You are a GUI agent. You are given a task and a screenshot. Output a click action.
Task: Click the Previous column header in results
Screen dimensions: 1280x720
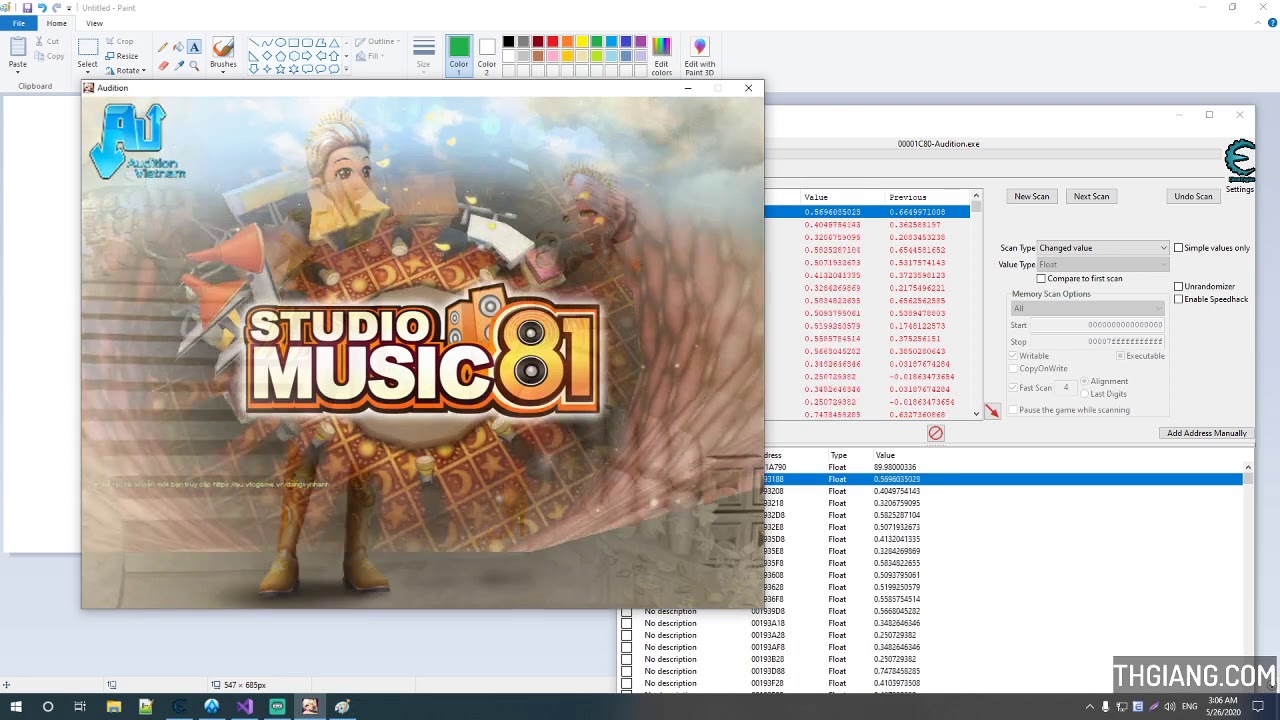click(x=908, y=197)
